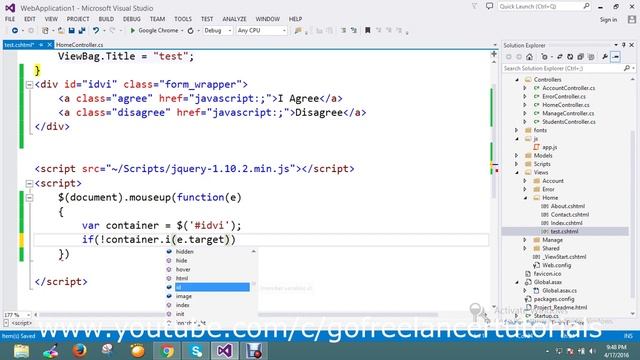Screen dimensions: 640x360
Task: Click the Sync with Active Document icon
Action: coord(560,57)
